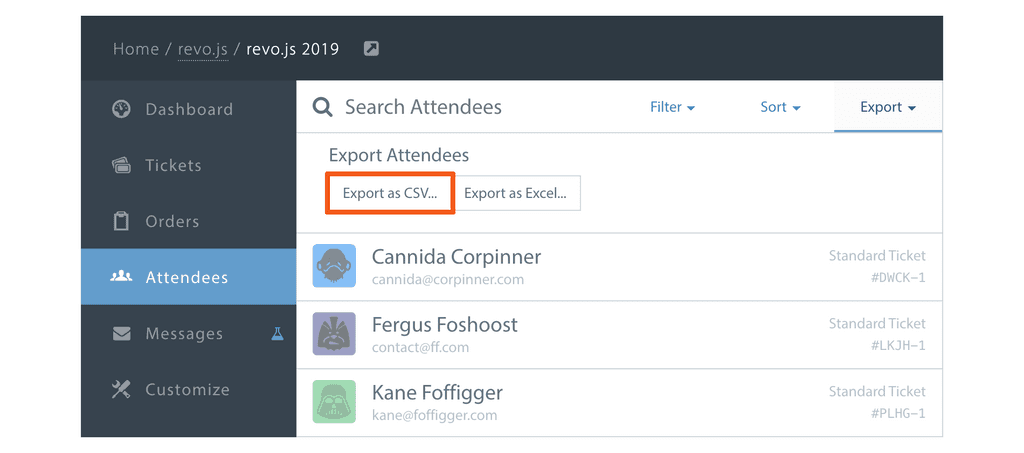Follow the Home breadcrumb link
This screenshot has height=453, width=1024.
click(136, 49)
